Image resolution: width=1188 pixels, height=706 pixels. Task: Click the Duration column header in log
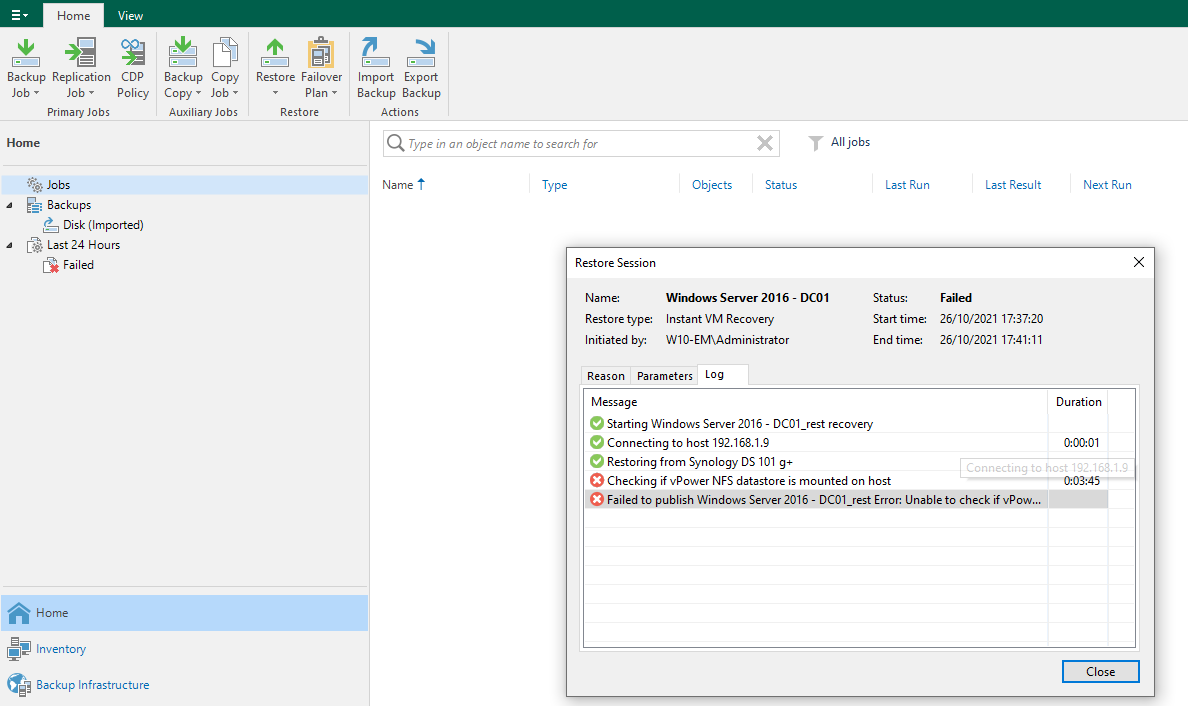tap(1078, 402)
